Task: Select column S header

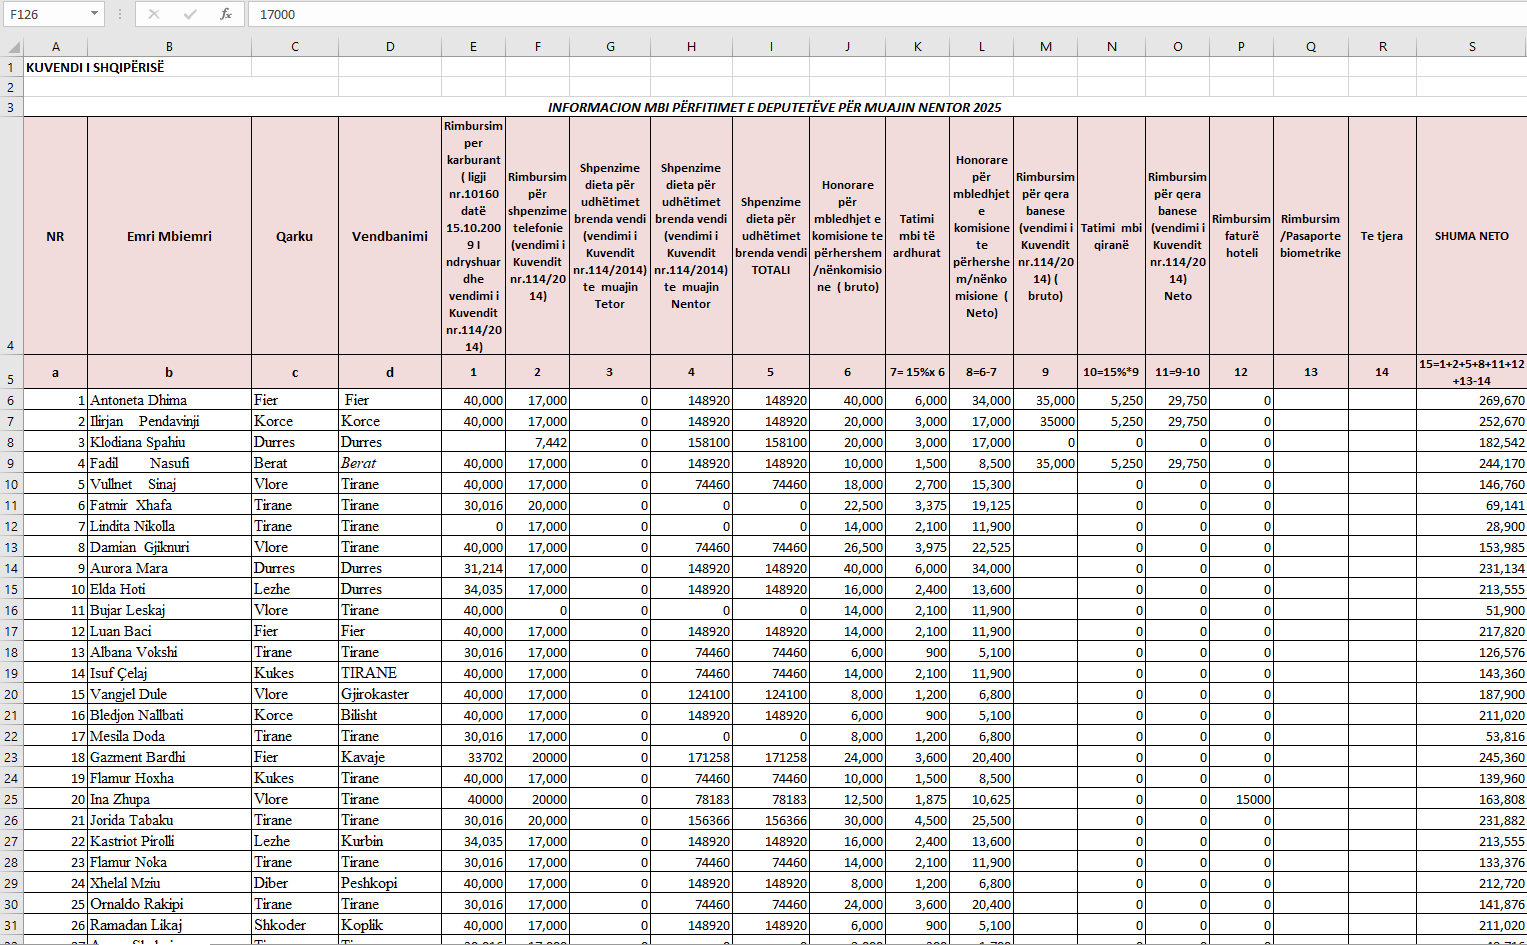Action: [x=1471, y=47]
